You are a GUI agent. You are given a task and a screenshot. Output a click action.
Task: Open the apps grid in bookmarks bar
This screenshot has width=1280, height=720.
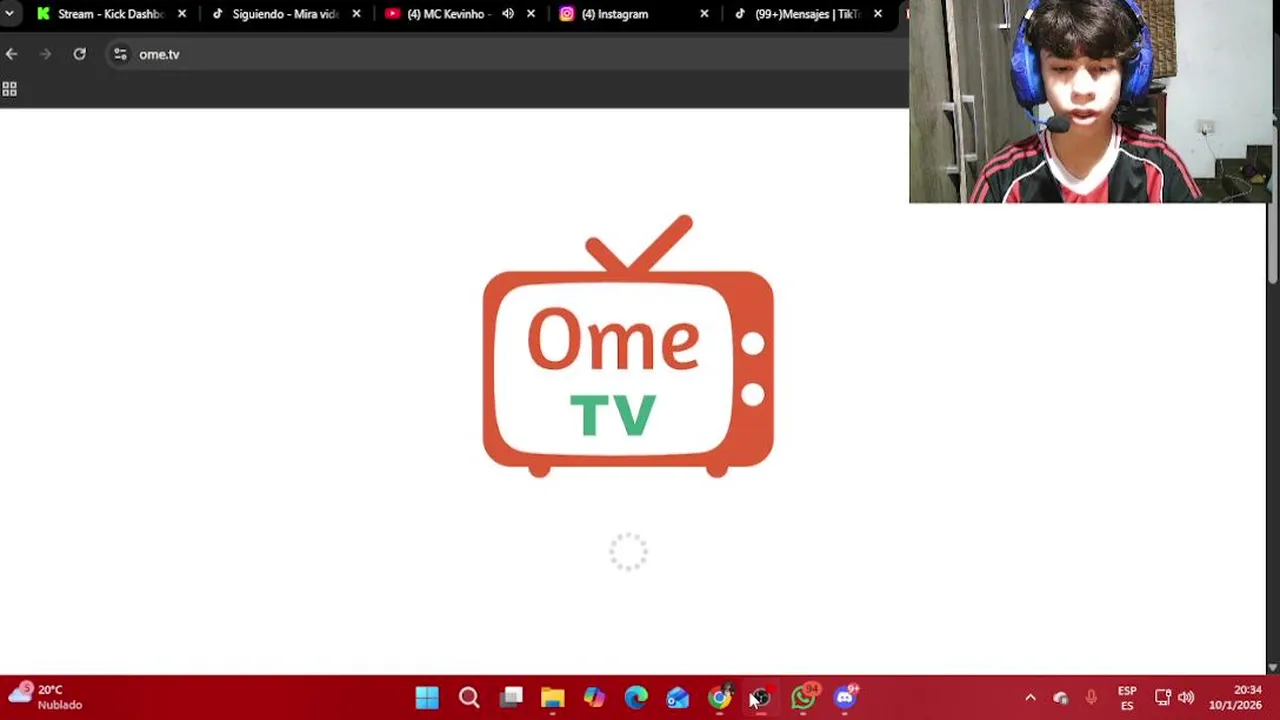coord(9,89)
